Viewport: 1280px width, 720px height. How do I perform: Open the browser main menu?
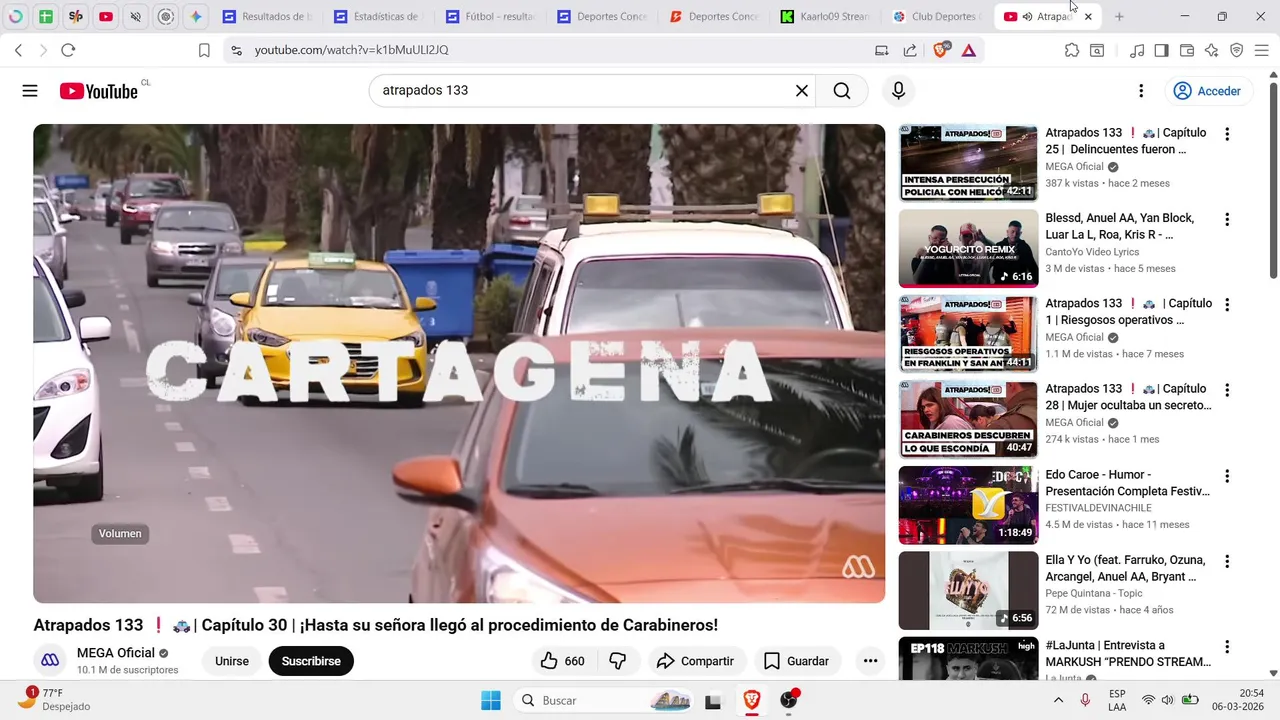tap(1261, 50)
